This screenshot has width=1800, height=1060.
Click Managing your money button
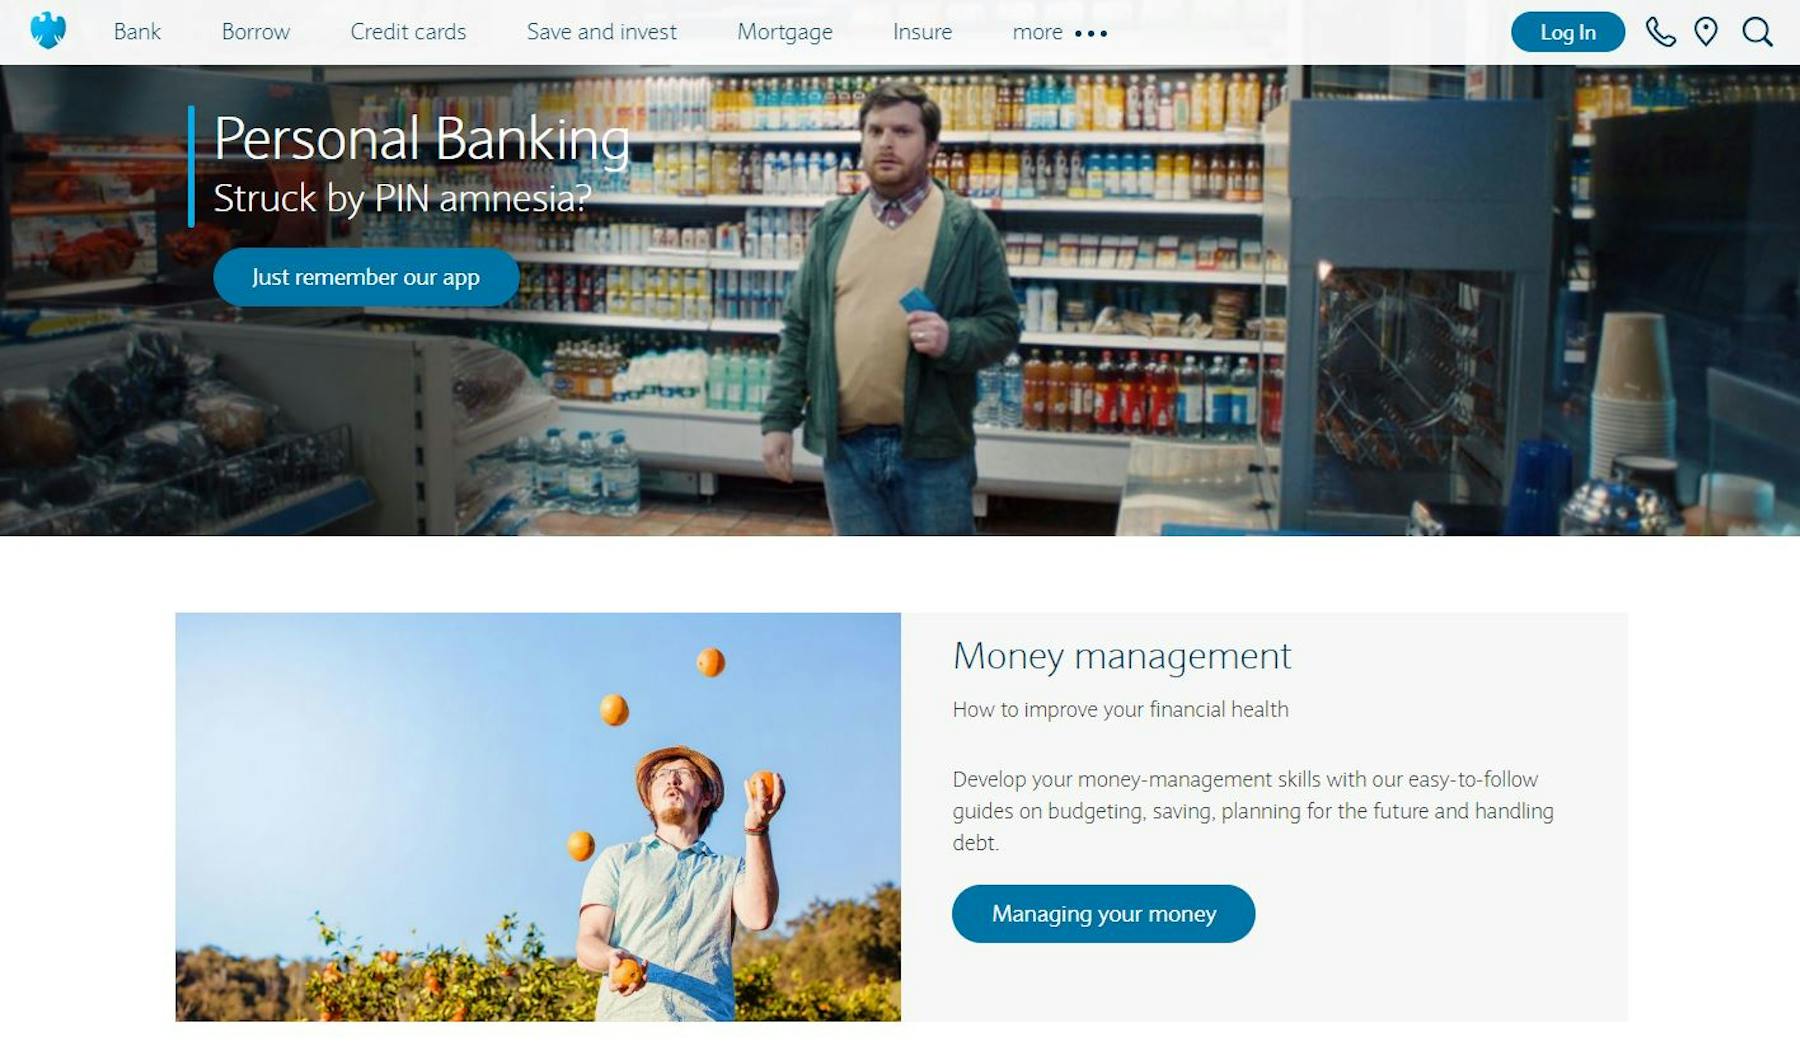coord(1103,913)
